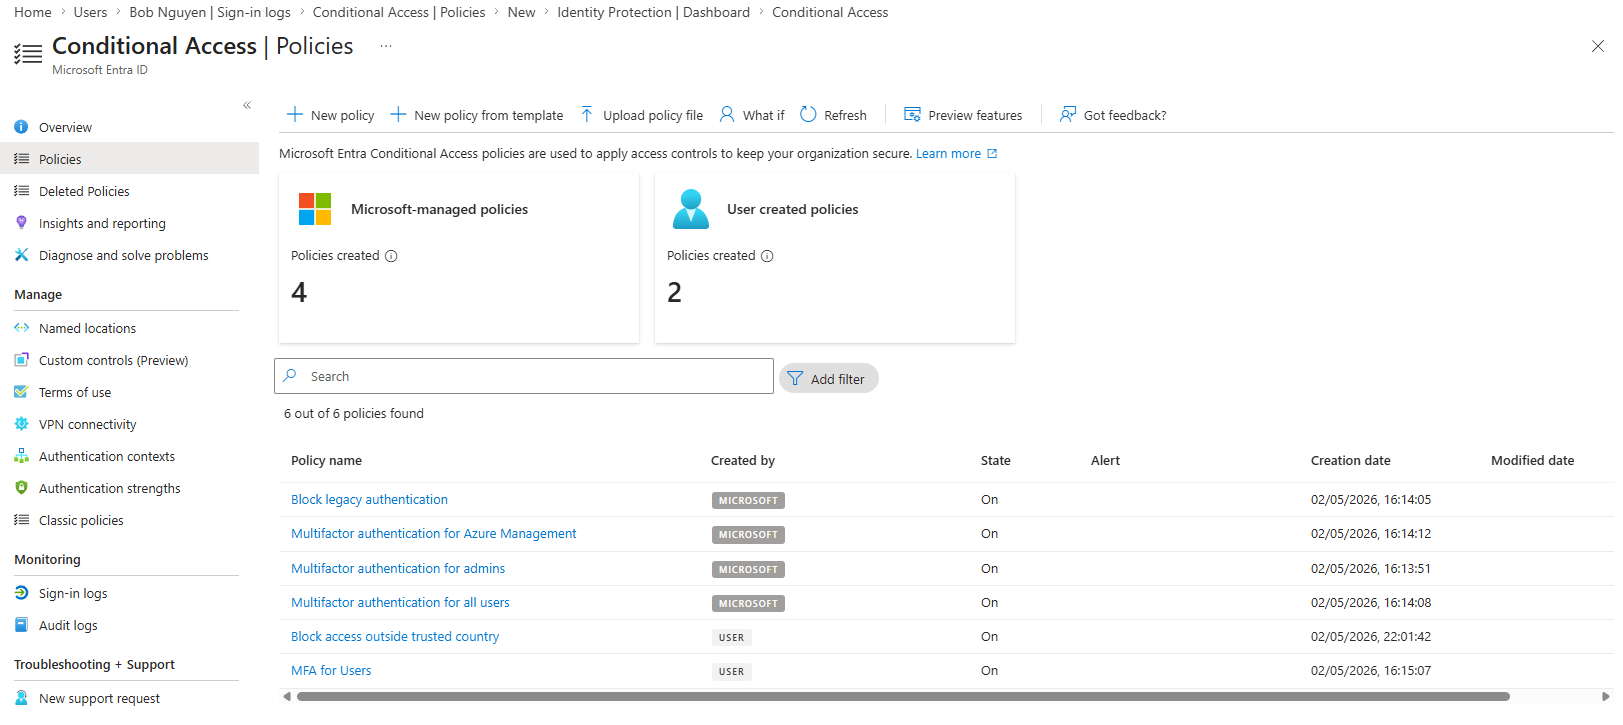
Task: Collapse the sidebar with the double chevron
Action: (247, 105)
